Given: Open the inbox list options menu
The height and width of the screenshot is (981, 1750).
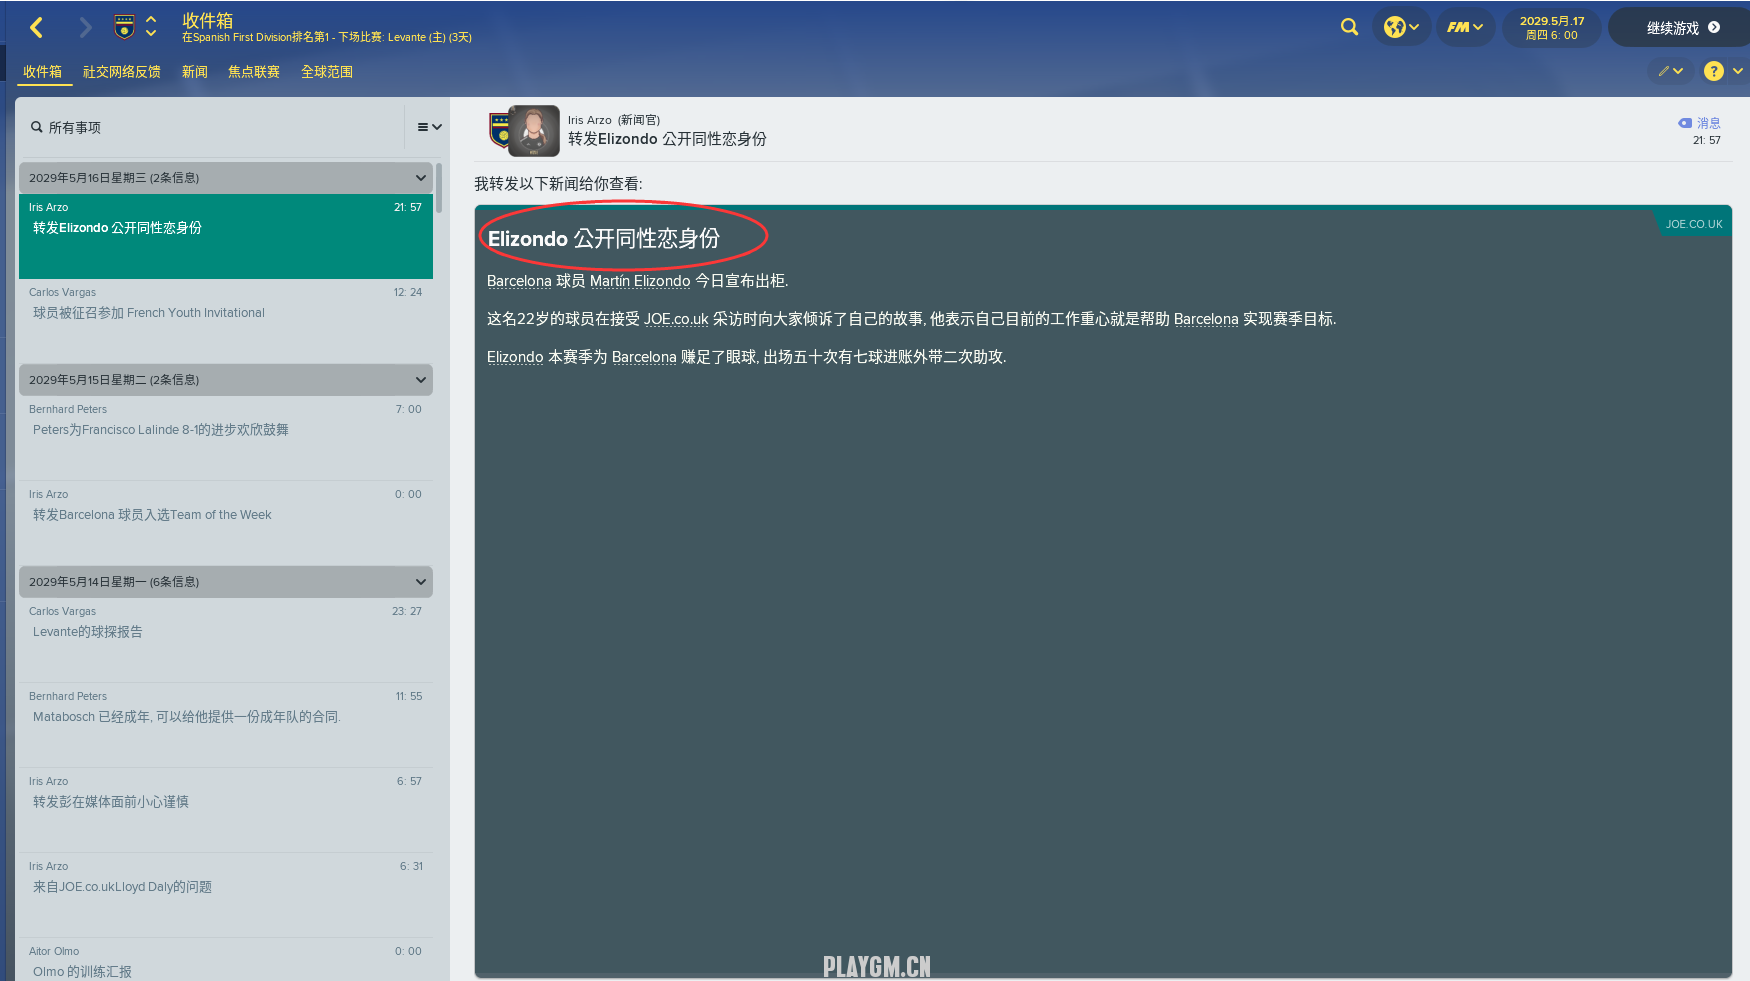Looking at the screenshot, I should click(429, 127).
